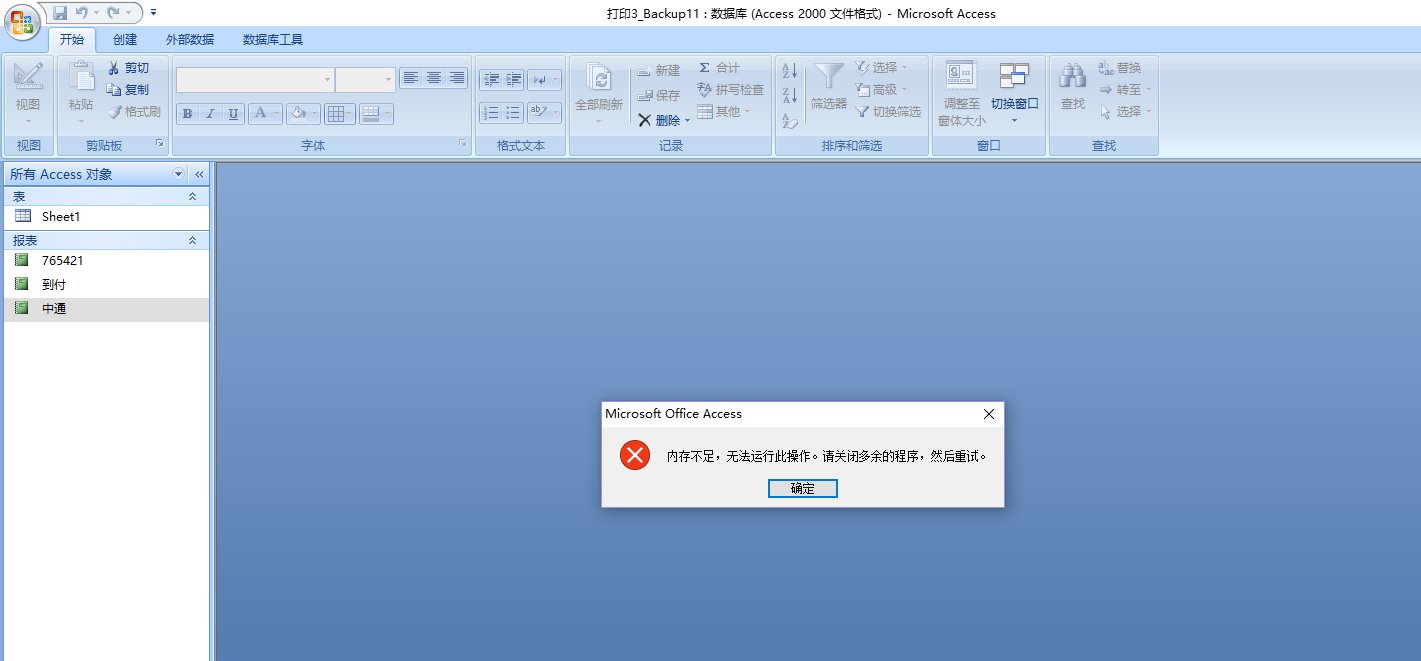
Task: Click the 粘贴 paste button
Action: [81, 92]
